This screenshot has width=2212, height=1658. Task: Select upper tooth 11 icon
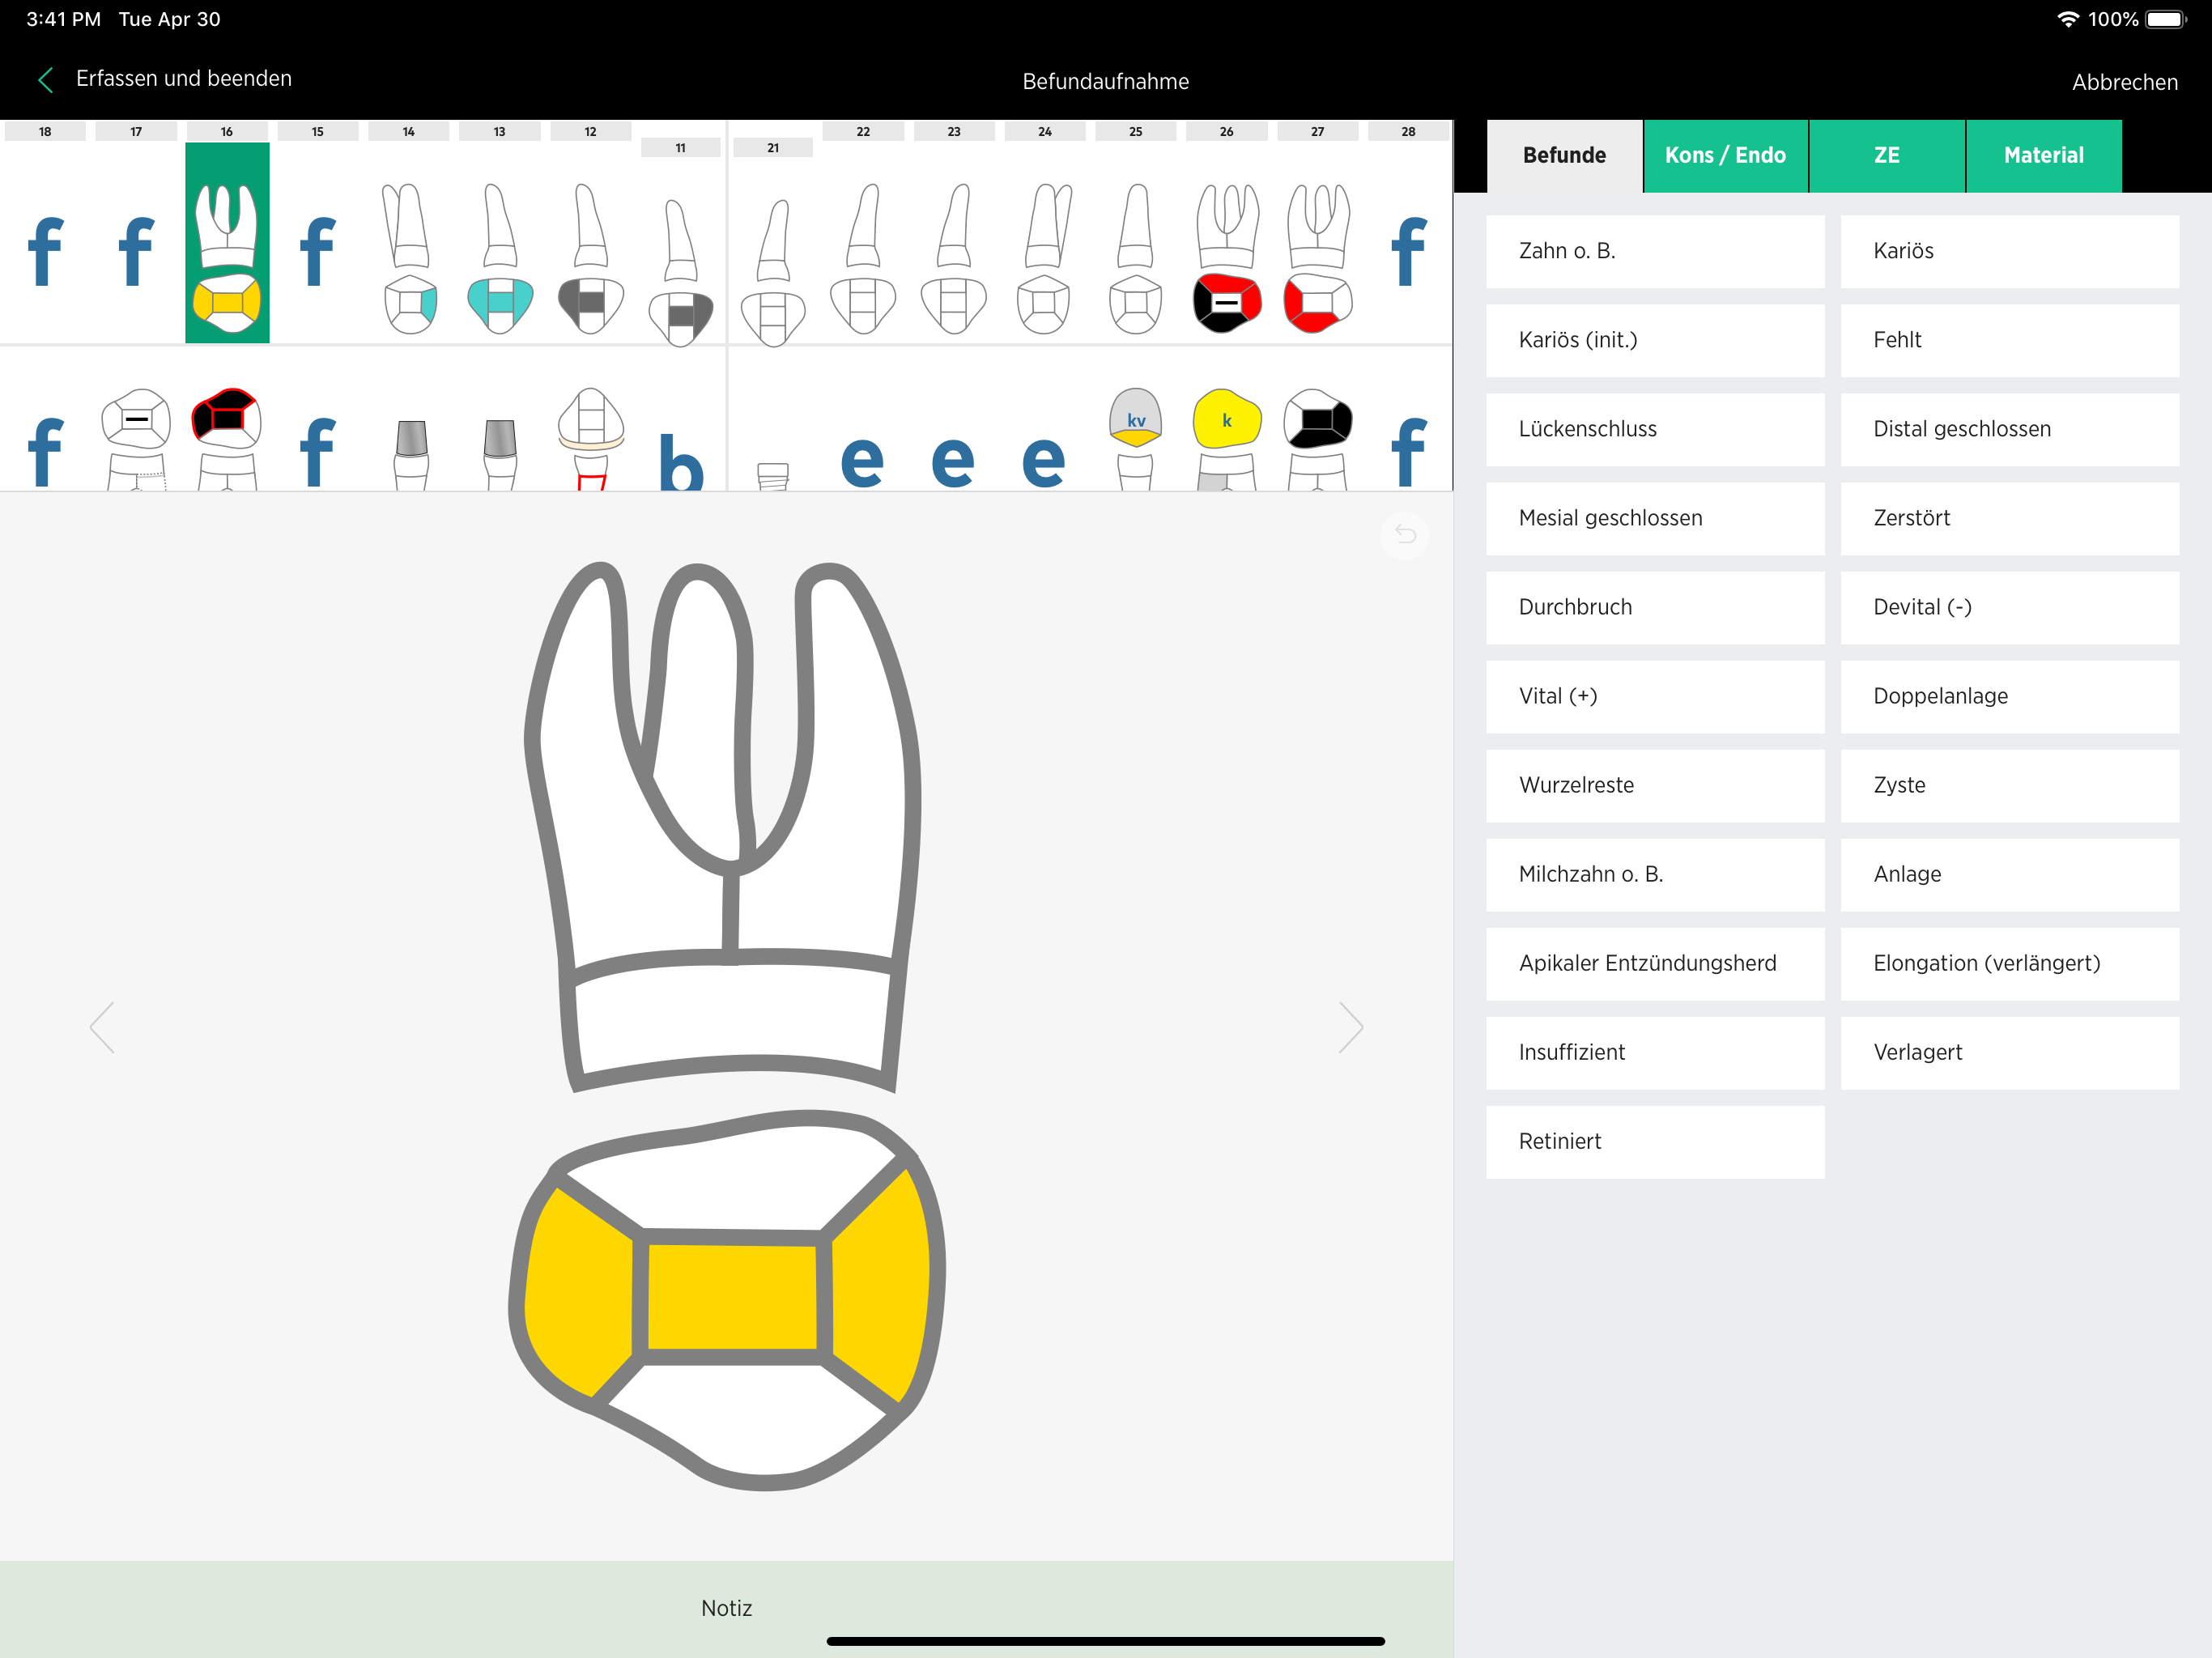pos(681,272)
